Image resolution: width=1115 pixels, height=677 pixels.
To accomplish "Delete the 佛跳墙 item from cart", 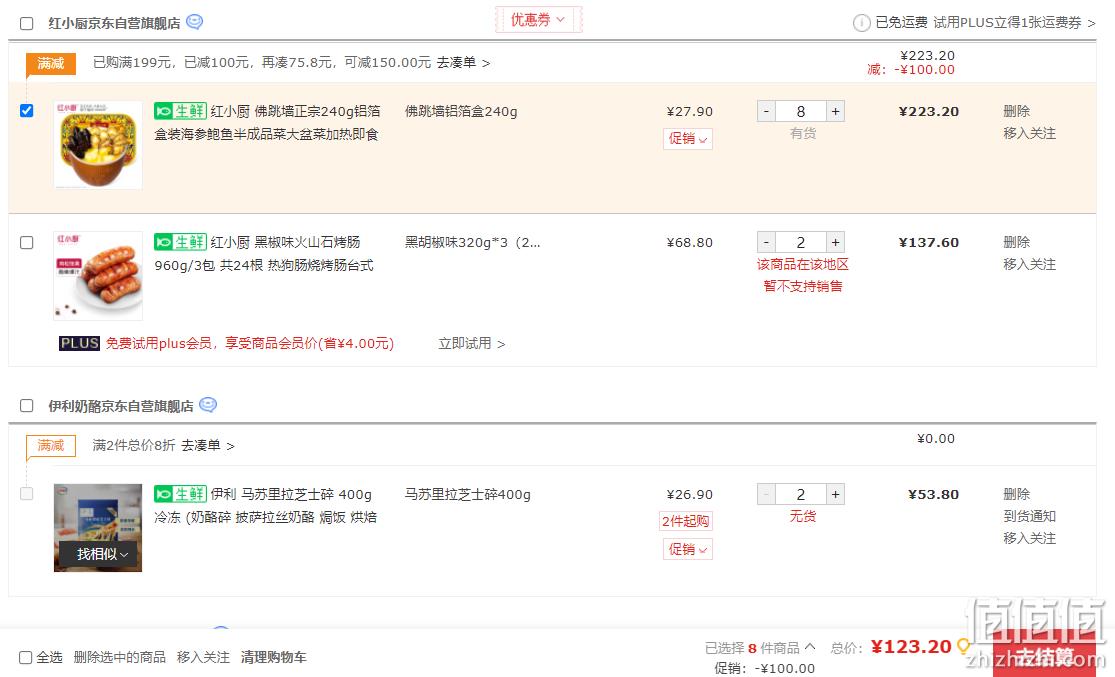I will pyautogui.click(x=1016, y=111).
